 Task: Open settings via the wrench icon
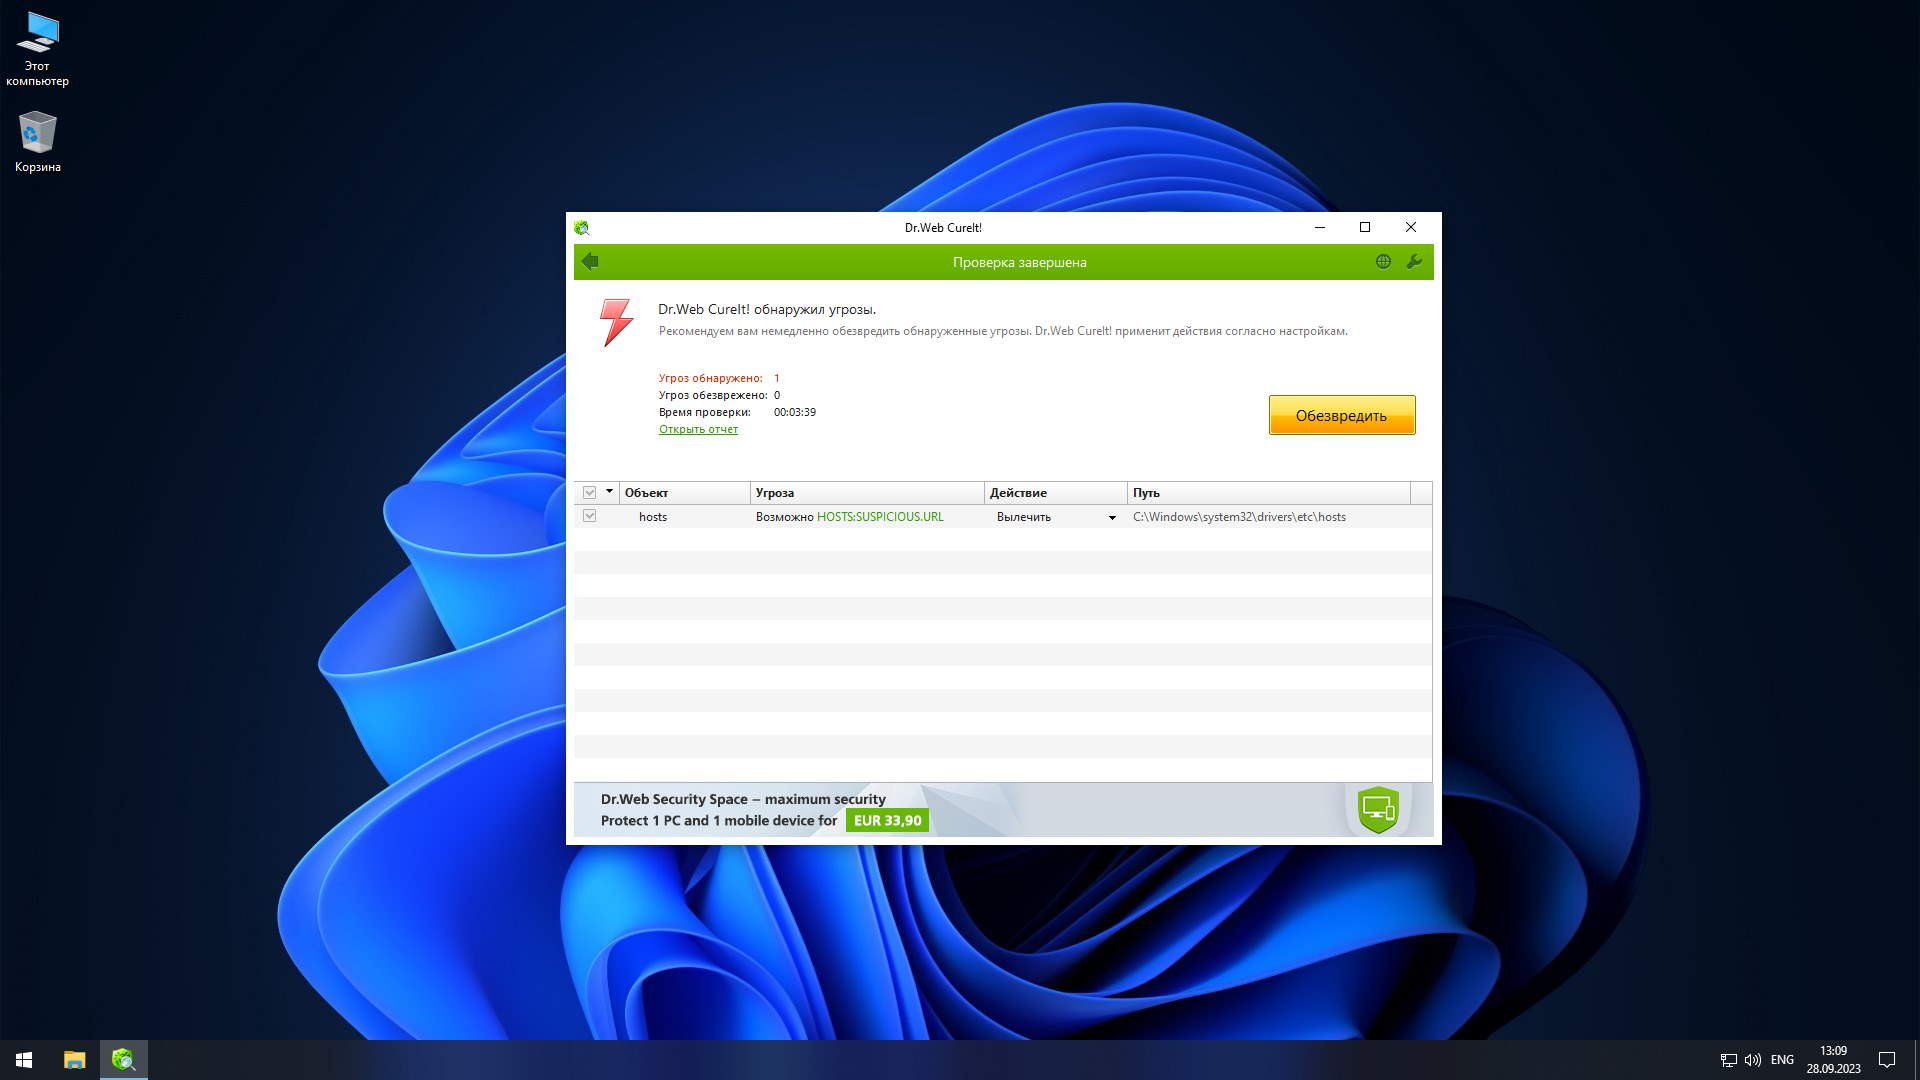point(1414,261)
